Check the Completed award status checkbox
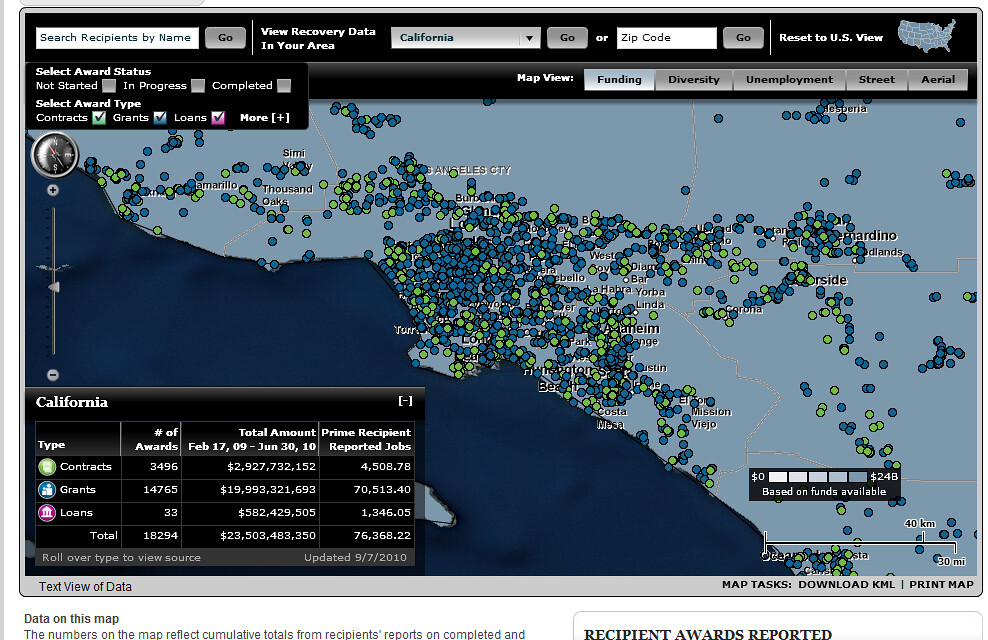This screenshot has height=640, width=988. click(x=284, y=86)
